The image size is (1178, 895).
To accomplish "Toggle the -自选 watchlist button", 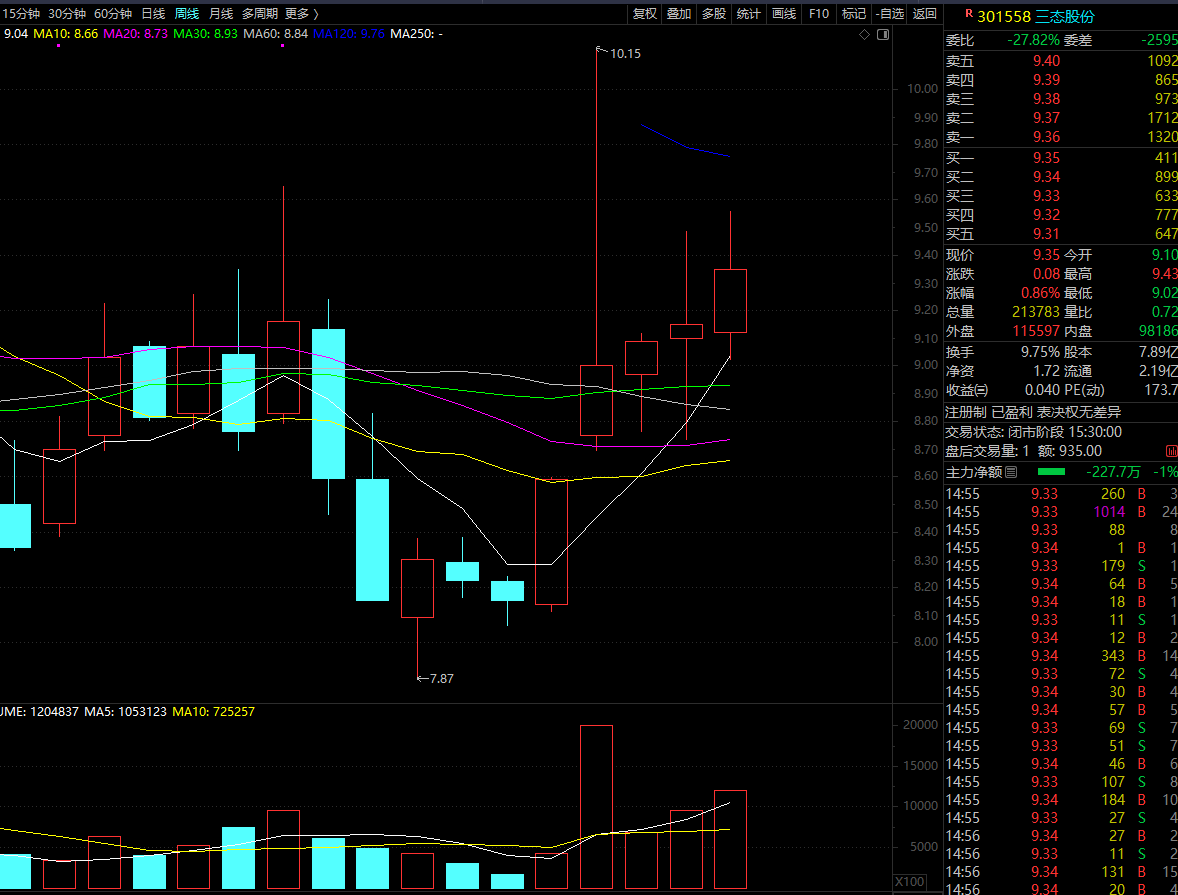I will [x=890, y=14].
